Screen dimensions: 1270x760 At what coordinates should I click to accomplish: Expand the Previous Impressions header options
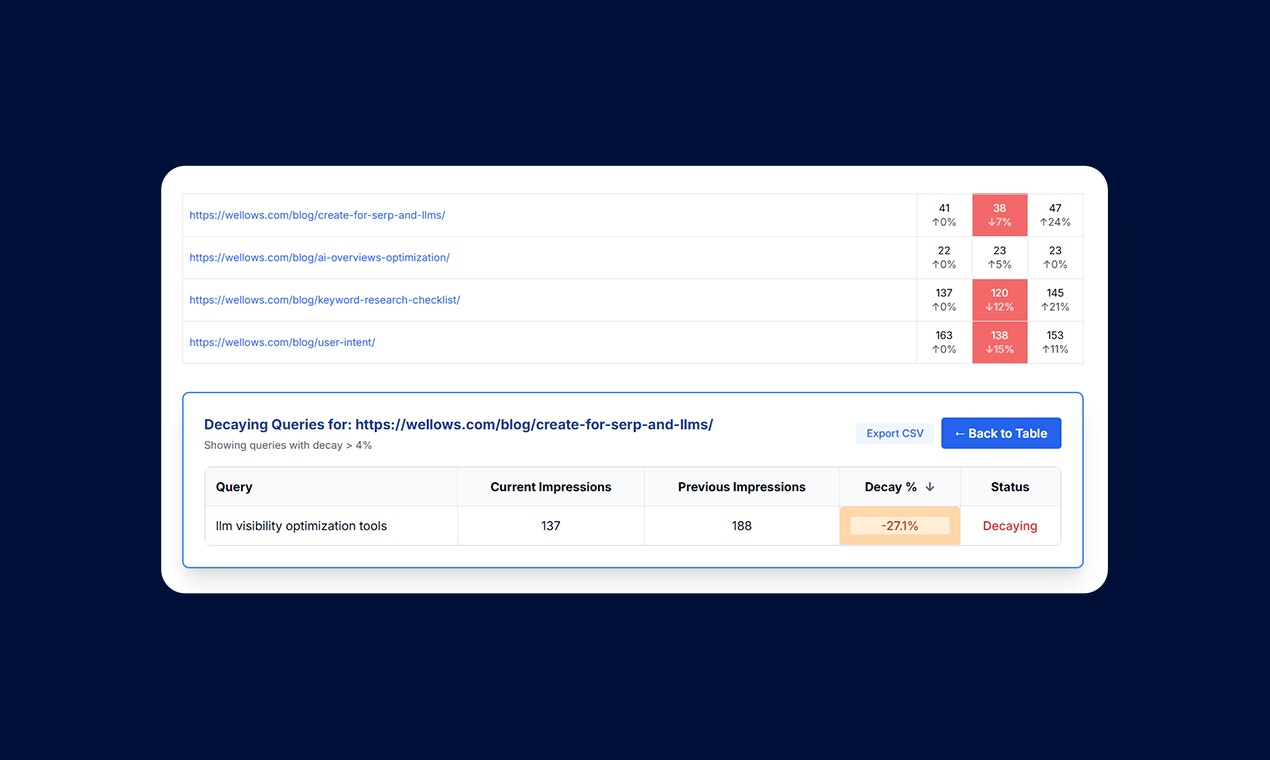coord(740,487)
